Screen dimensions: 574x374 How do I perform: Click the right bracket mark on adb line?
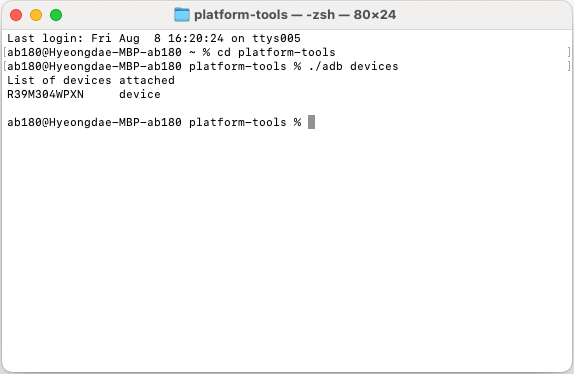(x=569, y=66)
